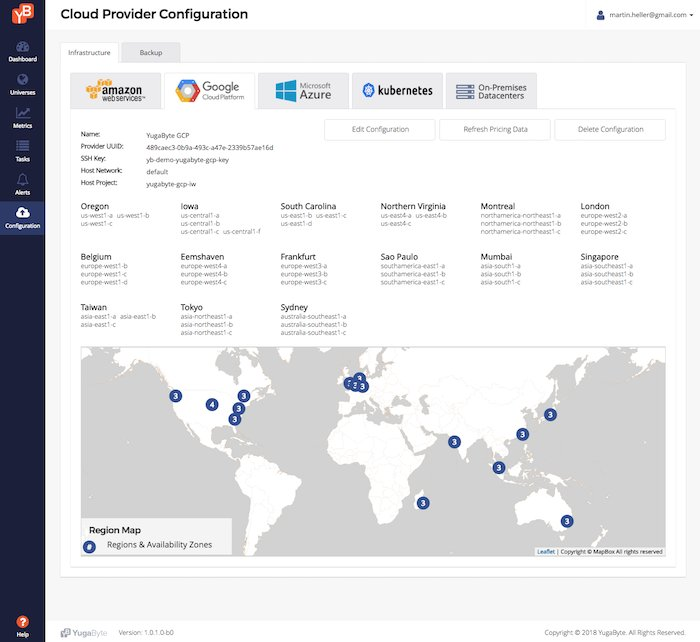Select the Amazon Web Services provider tab

tap(116, 91)
